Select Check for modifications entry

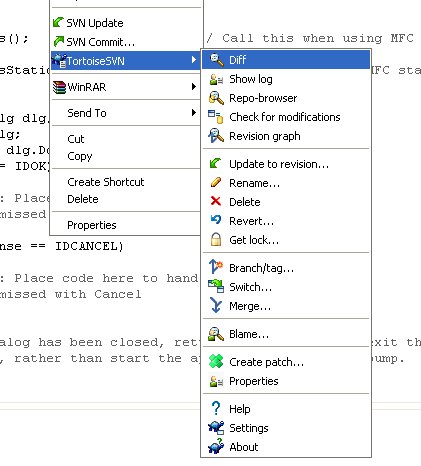(x=286, y=117)
